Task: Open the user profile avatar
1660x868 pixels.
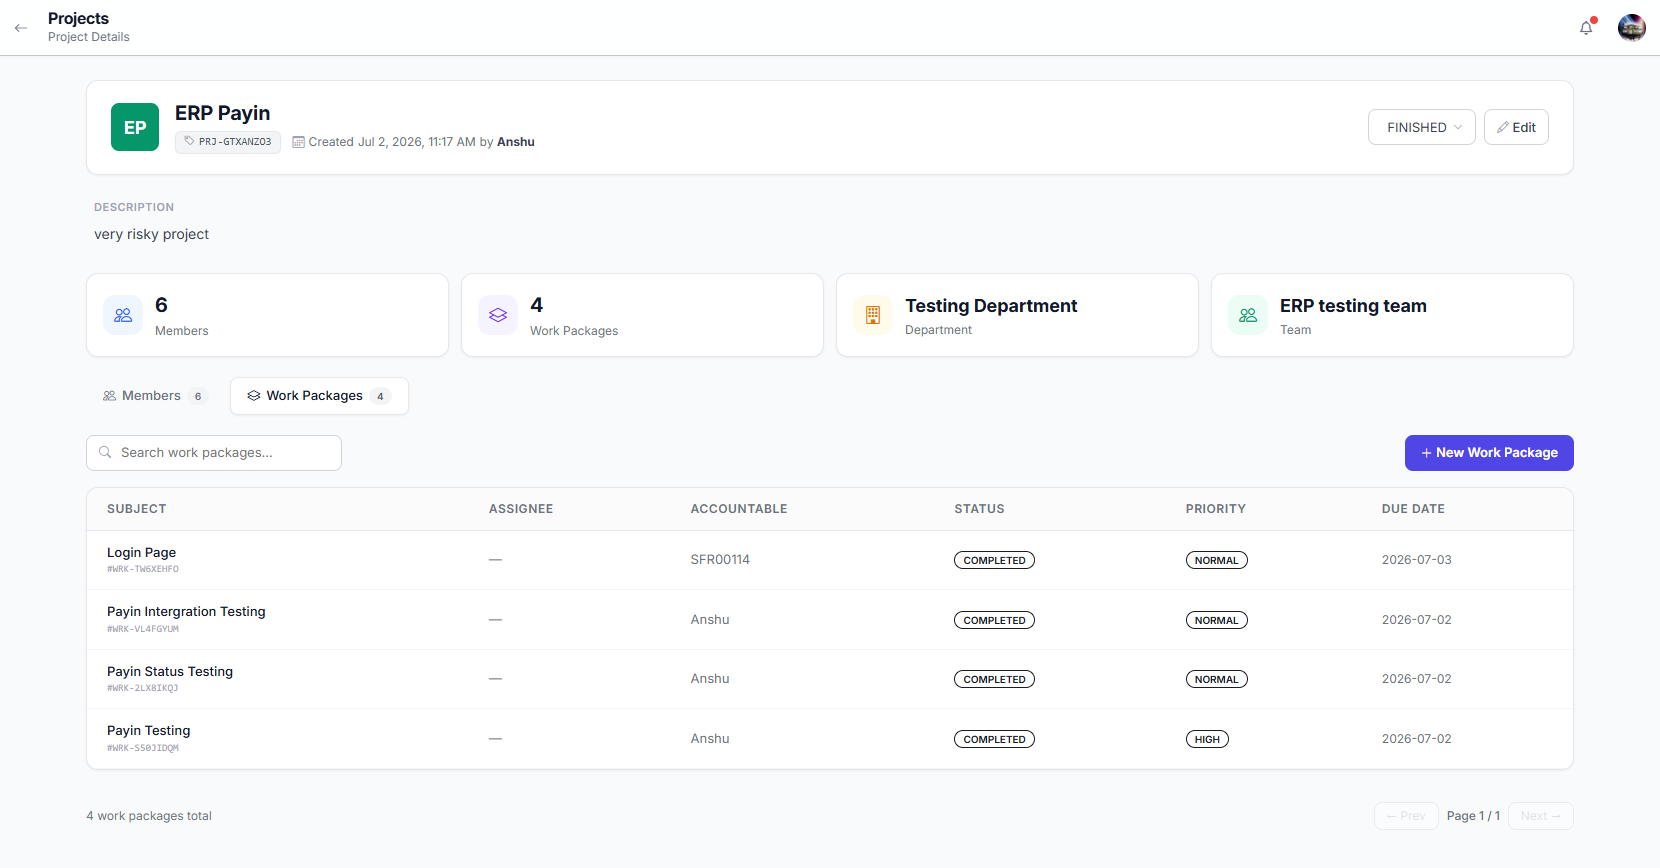Action: click(1632, 28)
